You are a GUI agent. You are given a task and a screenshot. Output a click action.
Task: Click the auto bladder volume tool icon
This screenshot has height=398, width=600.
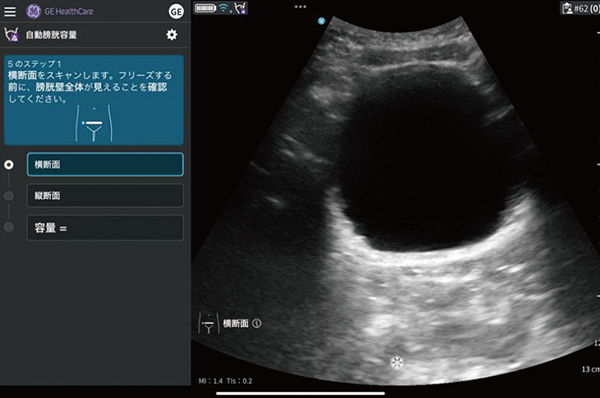point(11,34)
